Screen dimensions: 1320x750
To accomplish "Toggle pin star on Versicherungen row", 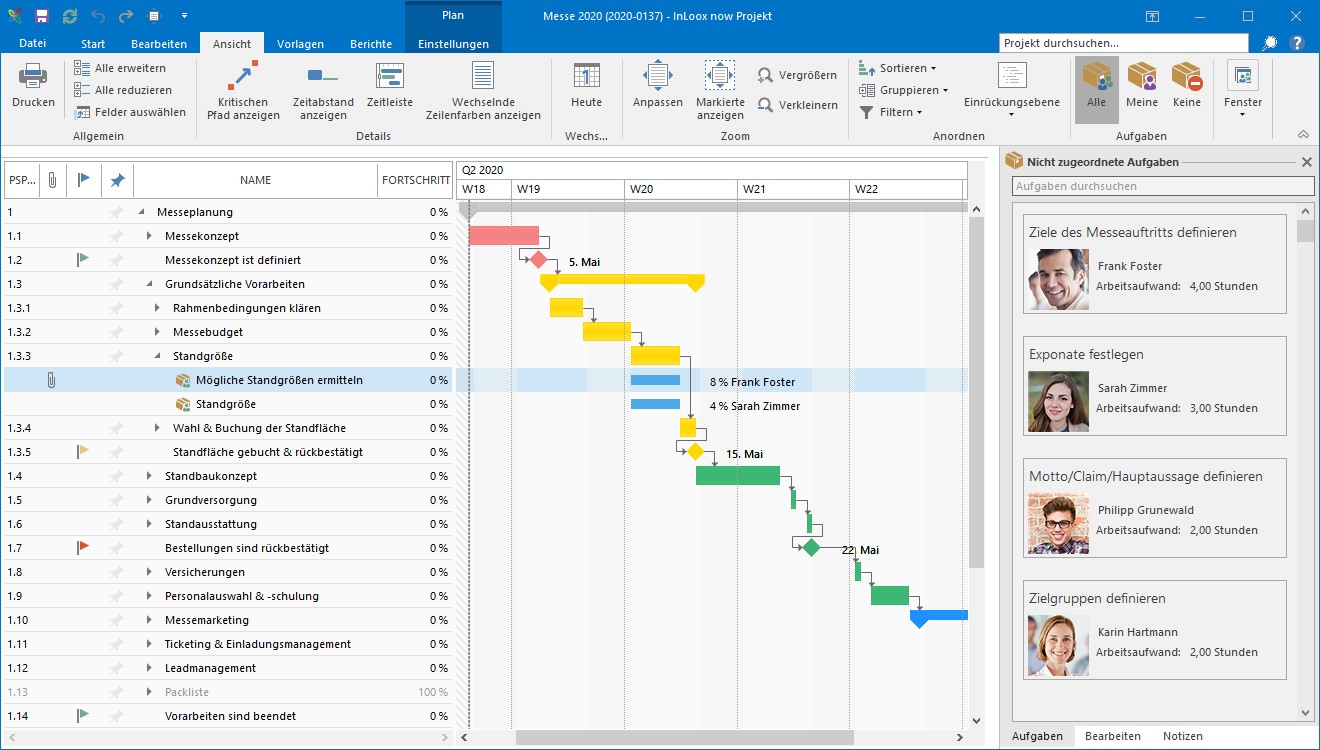I will pyautogui.click(x=117, y=572).
